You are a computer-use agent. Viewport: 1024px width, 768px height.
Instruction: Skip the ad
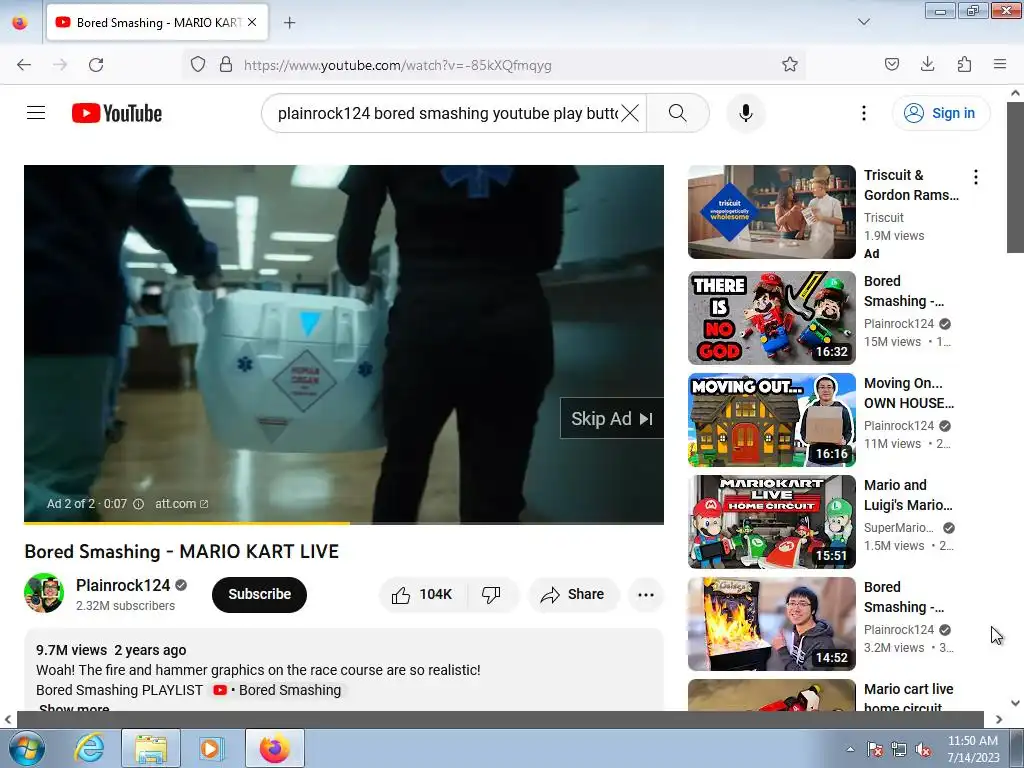point(611,419)
